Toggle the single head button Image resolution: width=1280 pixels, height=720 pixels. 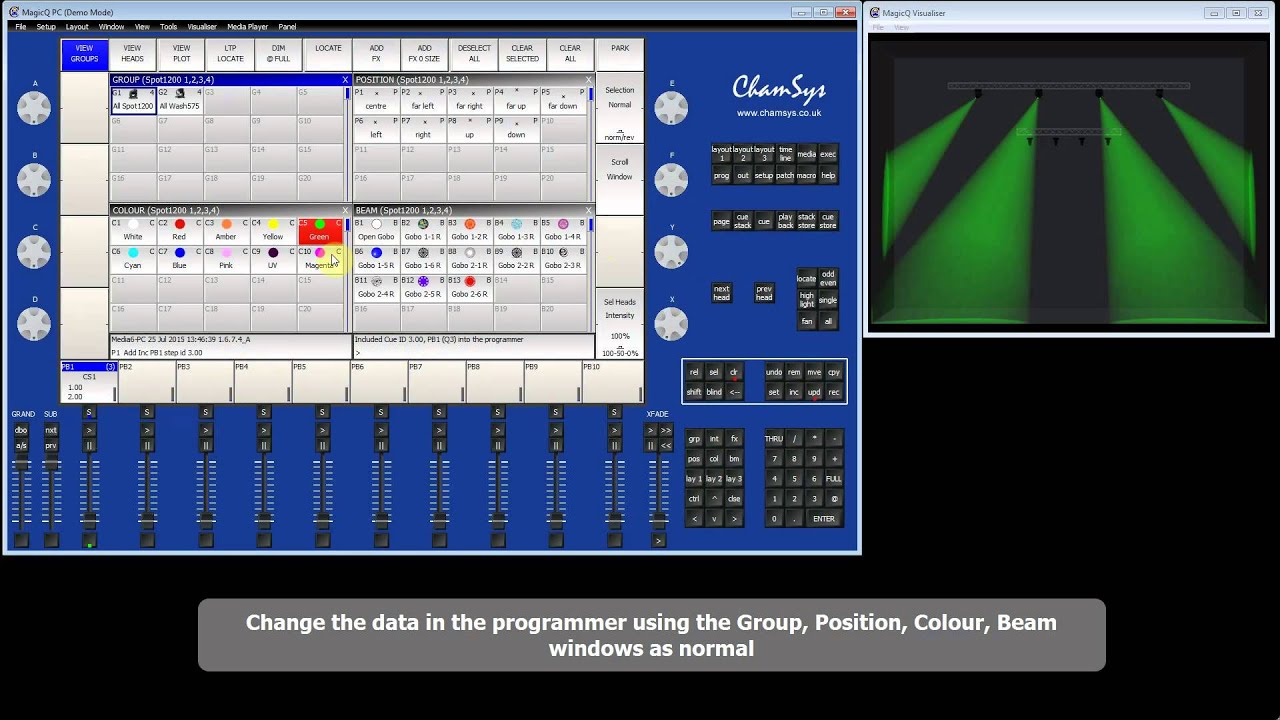[x=828, y=300]
